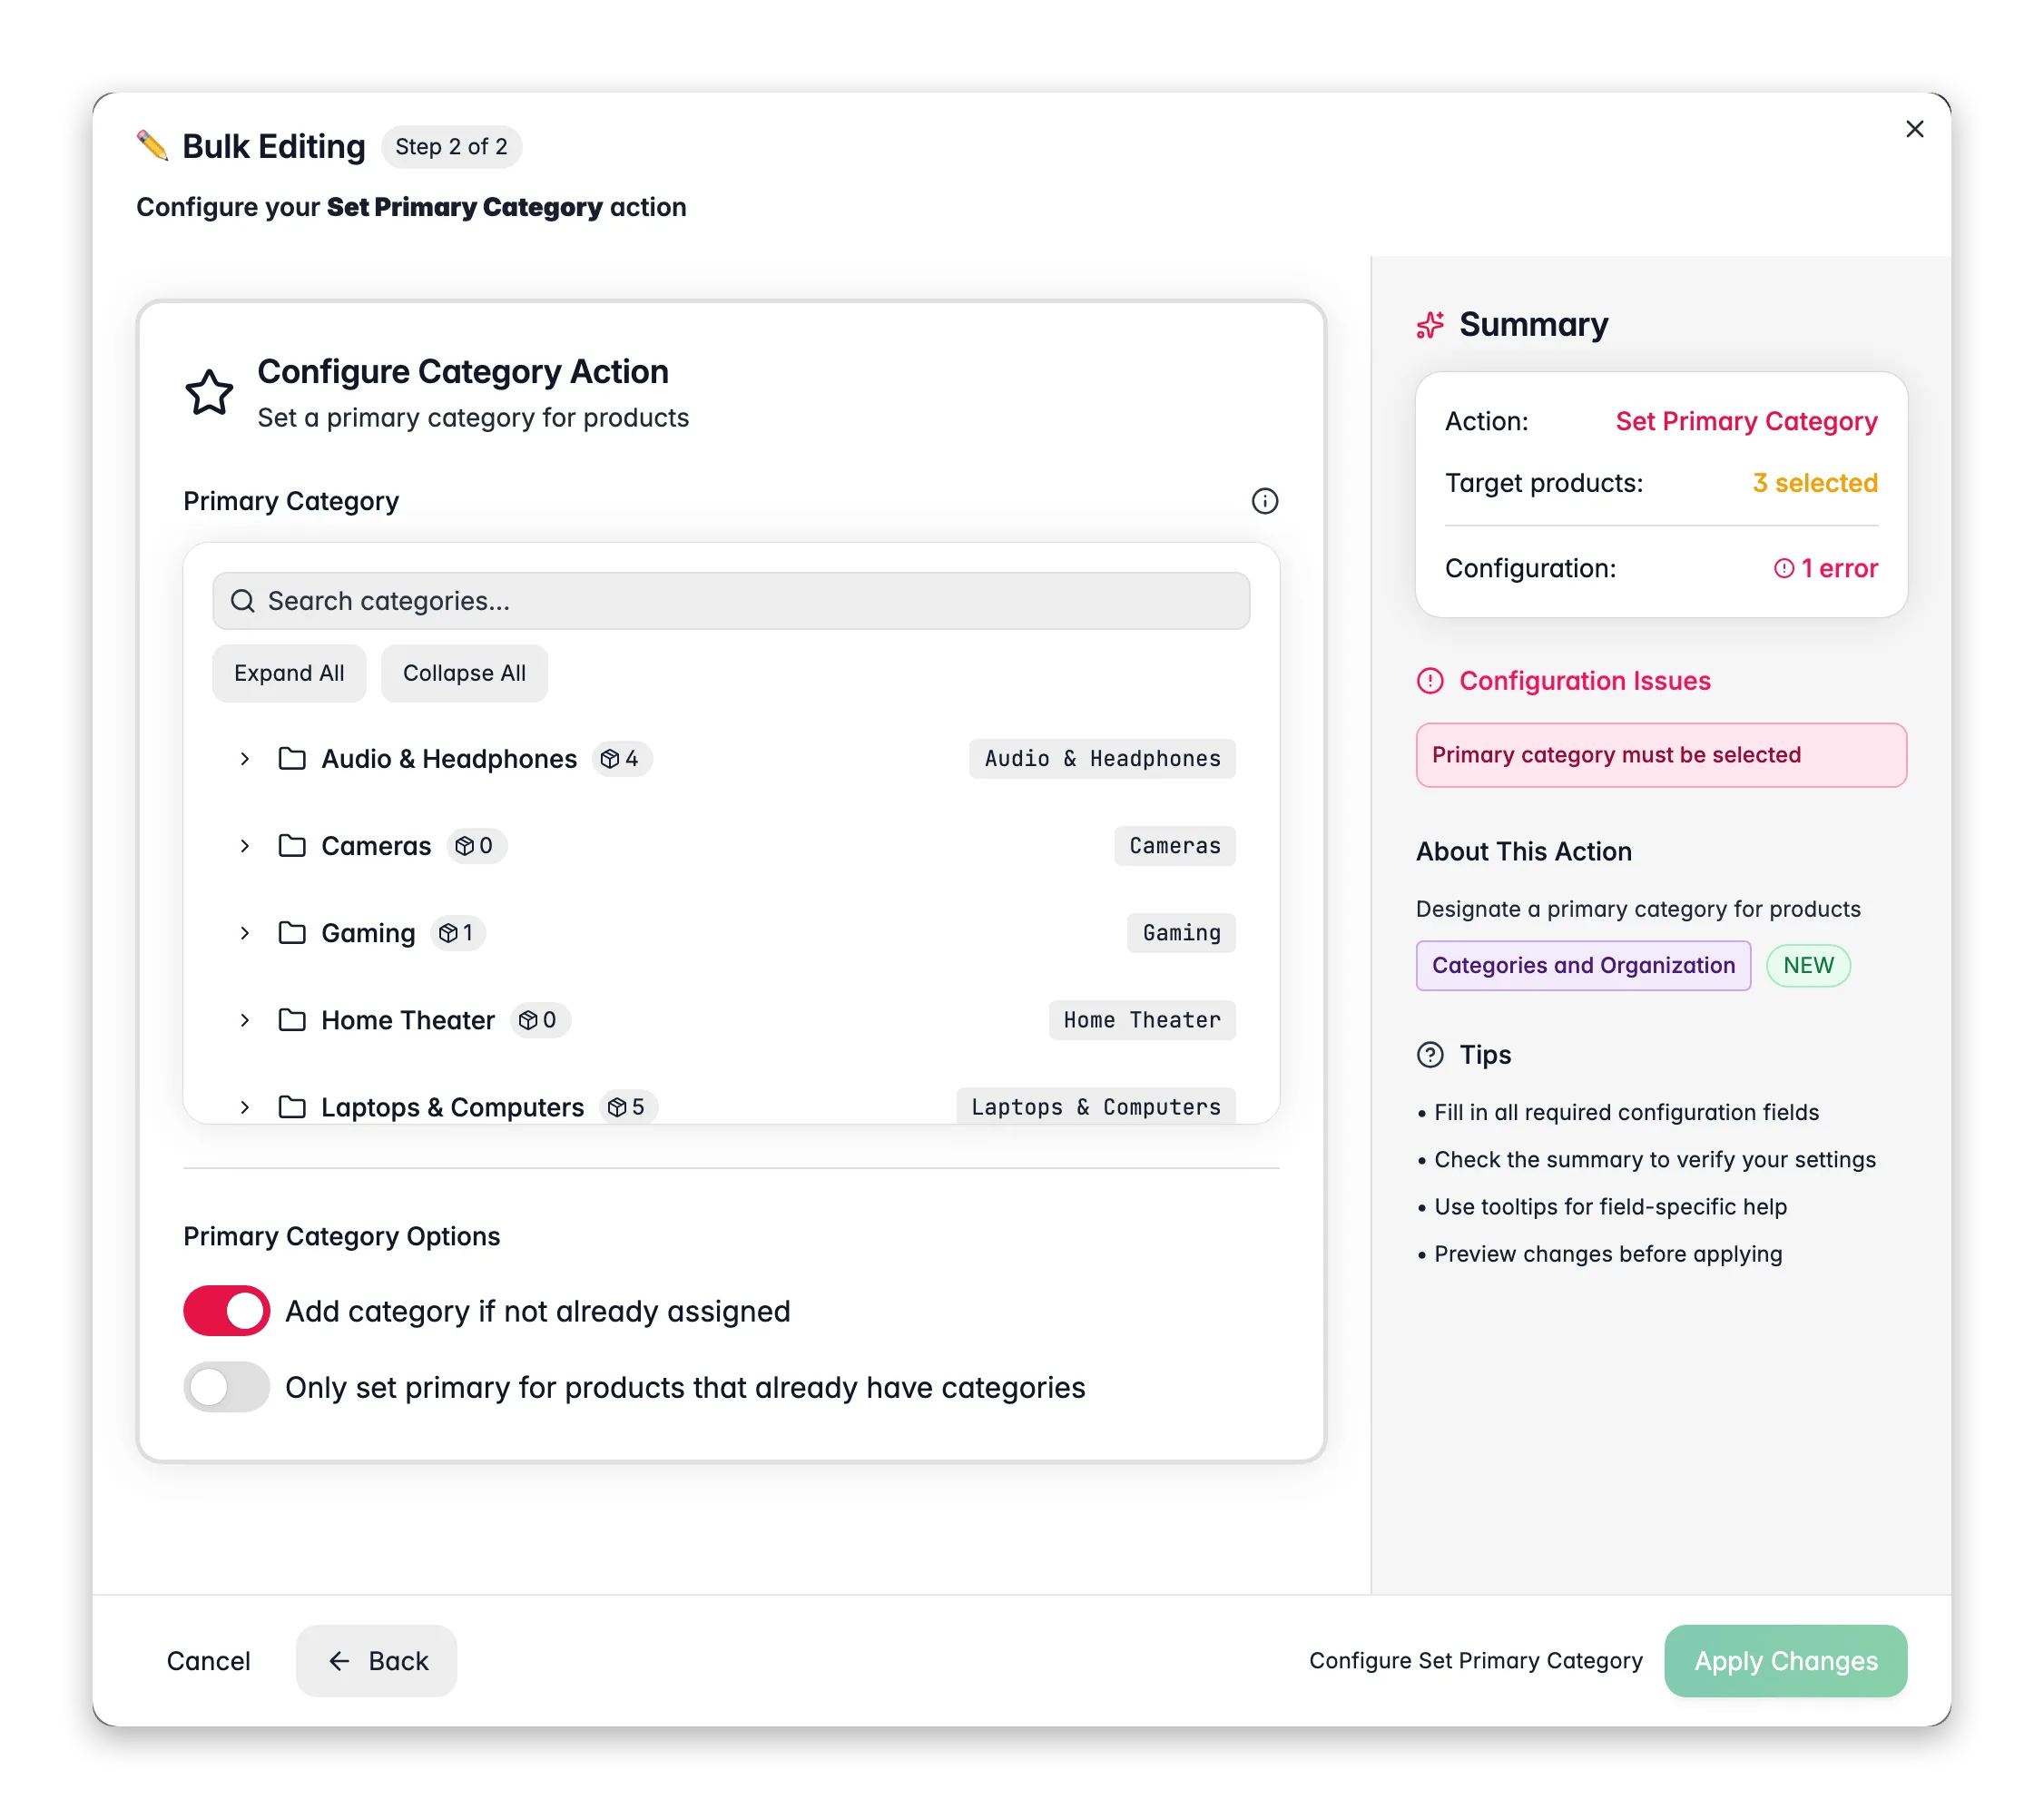This screenshot has height=1819, width=2044.
Task: Expand the Home Theater category
Action: (244, 1020)
